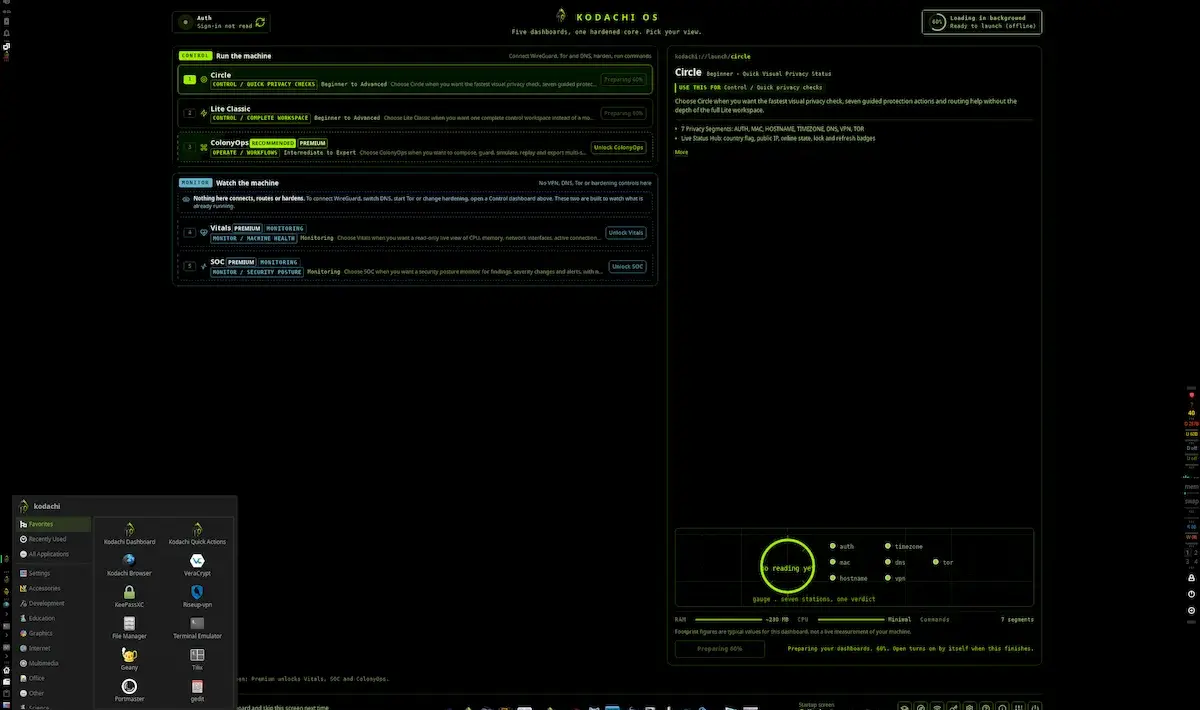Show Recently Used applications
Viewport: 1200px width, 710px height.
tap(54, 539)
